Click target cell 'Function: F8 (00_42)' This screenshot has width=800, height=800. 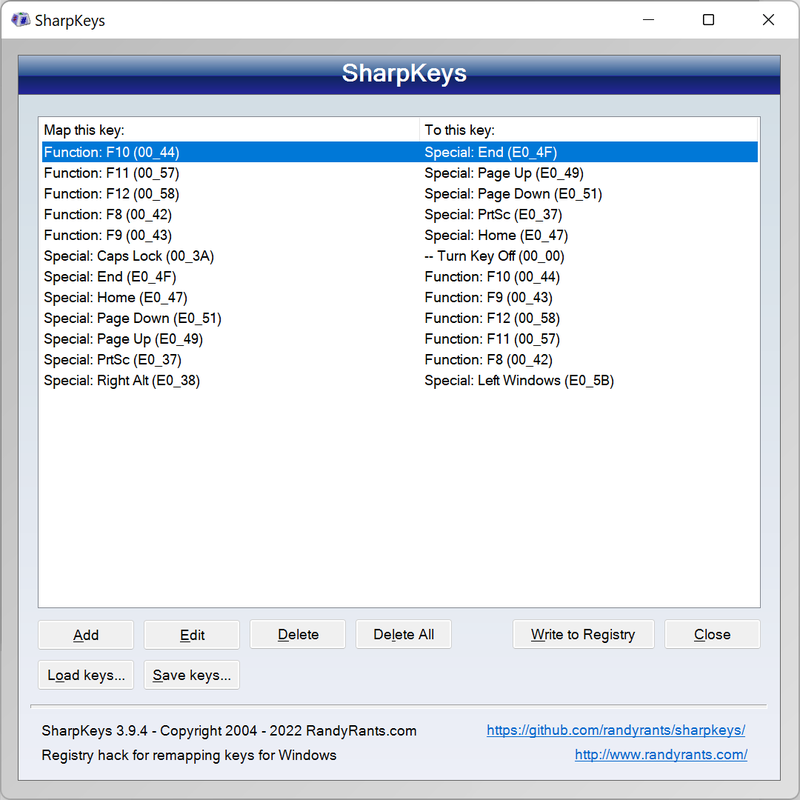(x=489, y=360)
